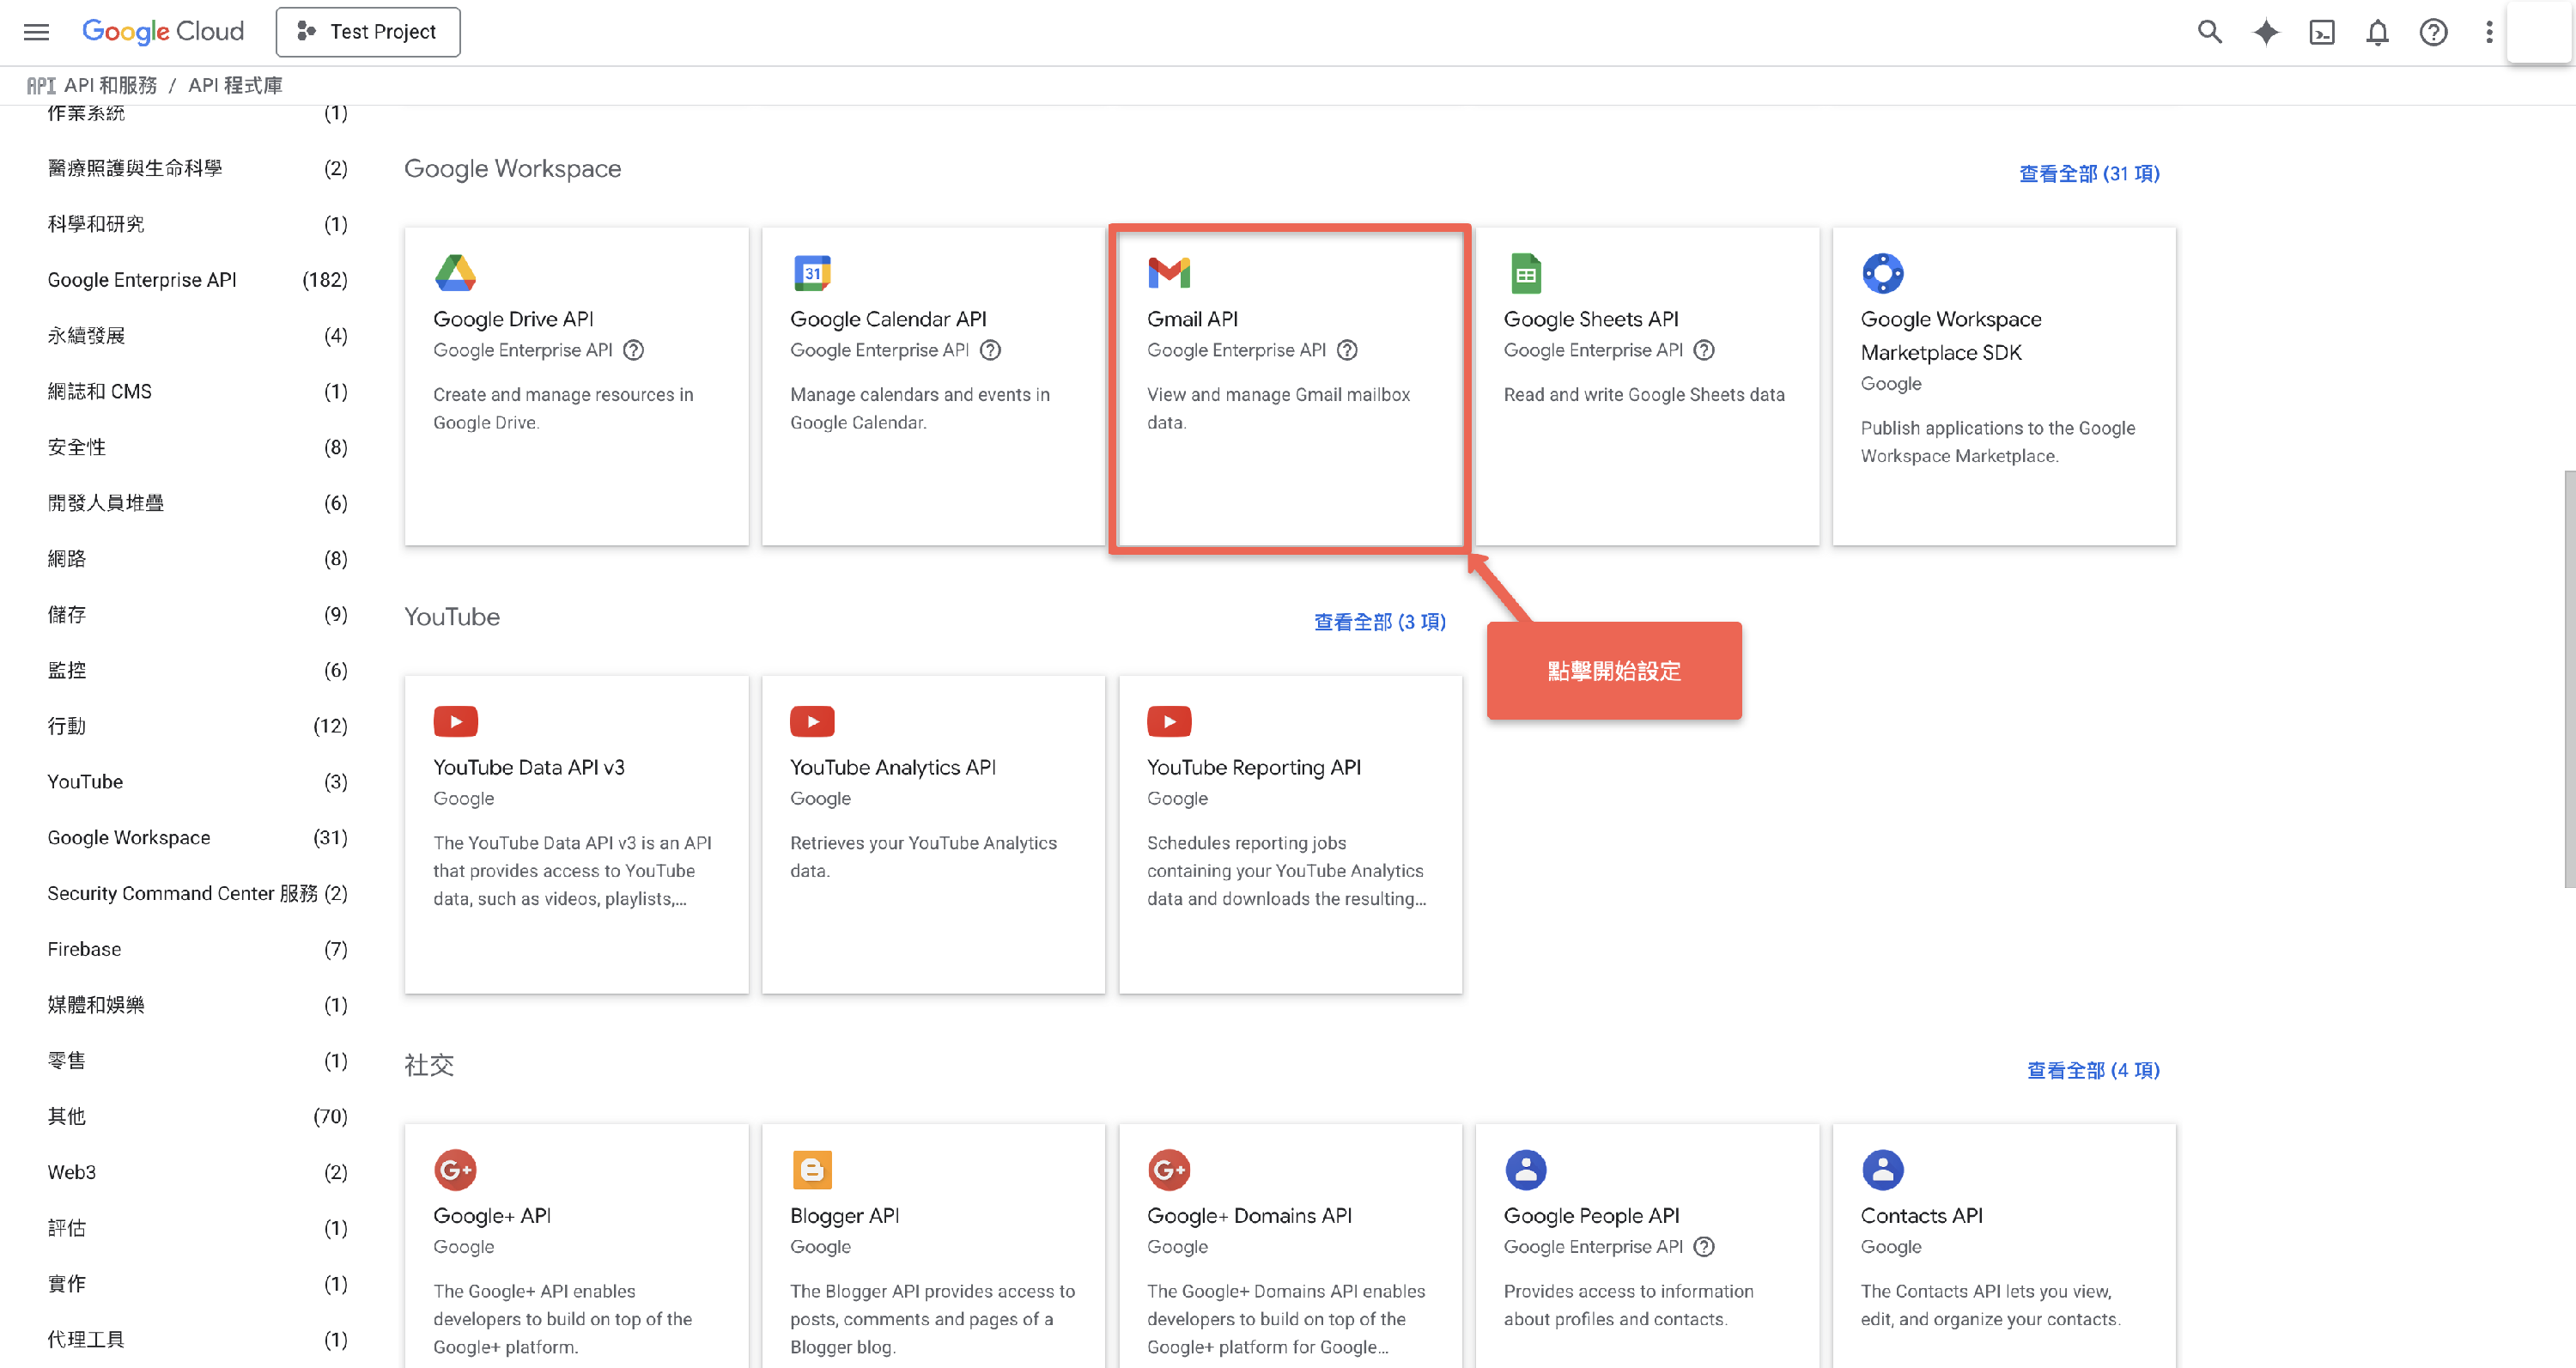Open Gemini sparkle assistant icon
Image resolution: width=2576 pixels, height=1368 pixels.
2265,32
